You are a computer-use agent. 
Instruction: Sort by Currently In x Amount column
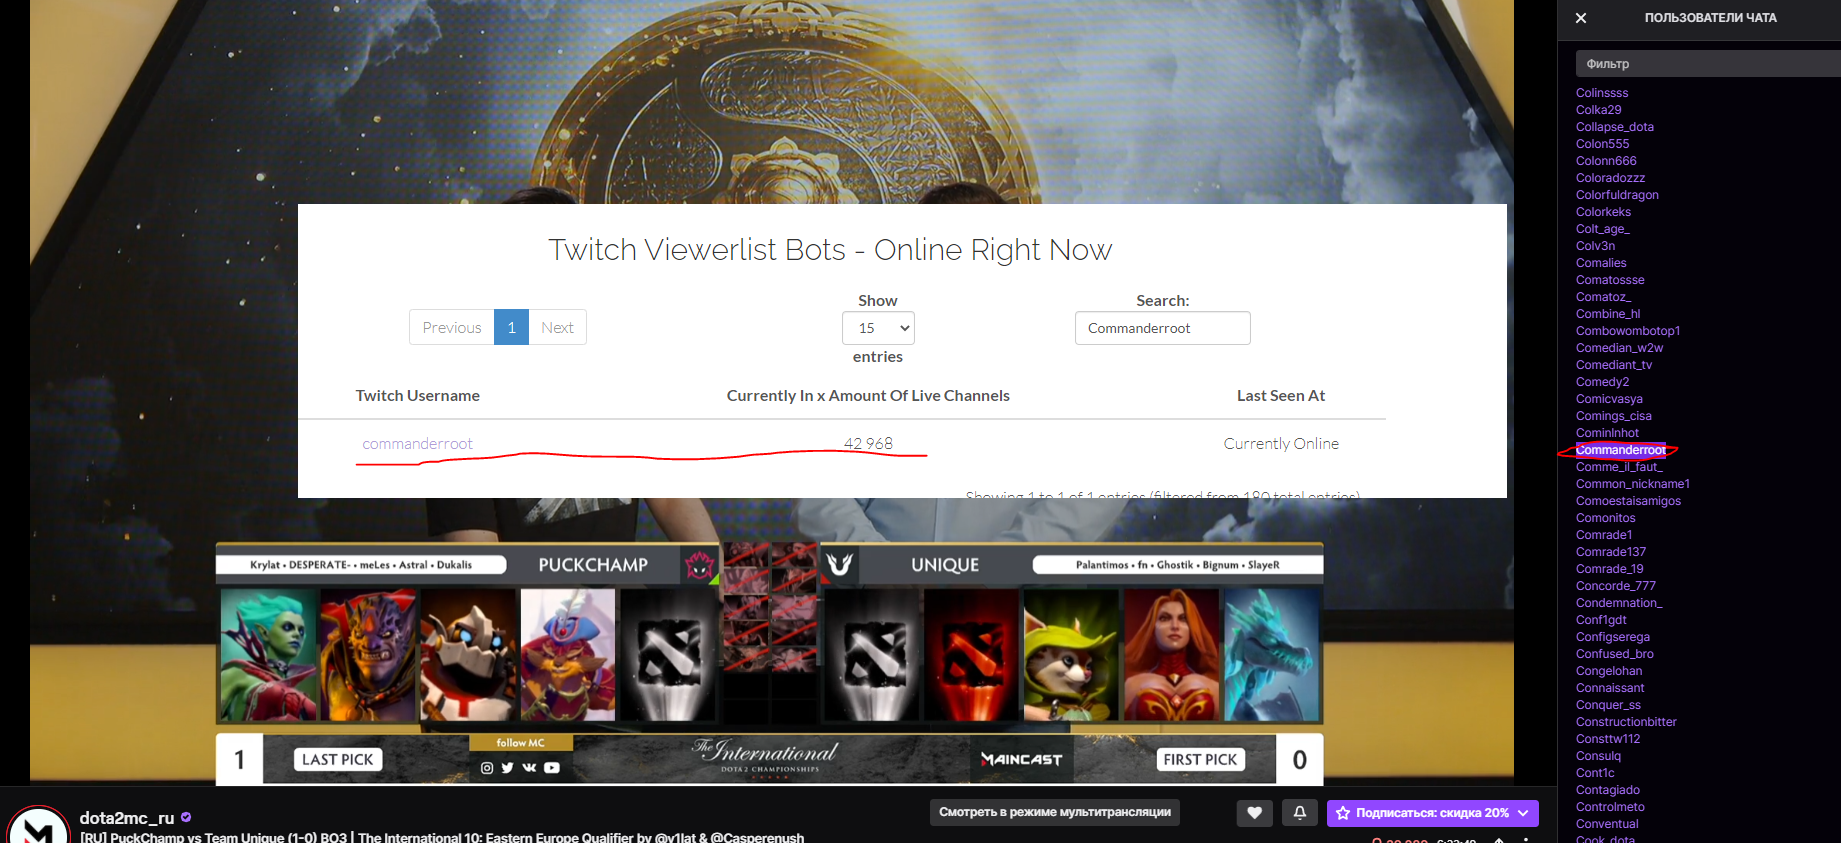(868, 396)
